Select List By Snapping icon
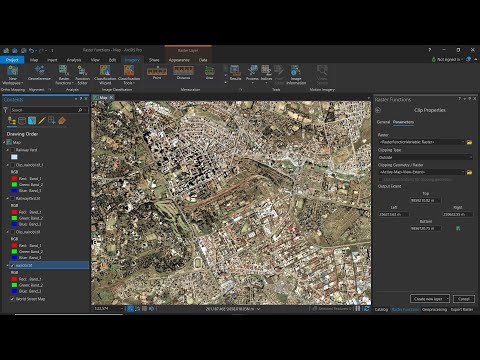Screen dimensions: 480x360 point(52,121)
